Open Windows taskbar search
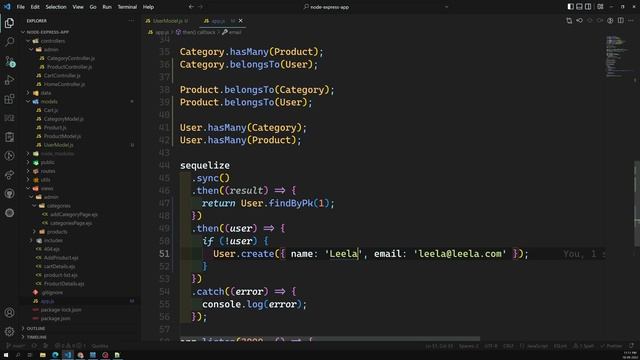The width and height of the screenshot is (640, 360). tap(18, 355)
